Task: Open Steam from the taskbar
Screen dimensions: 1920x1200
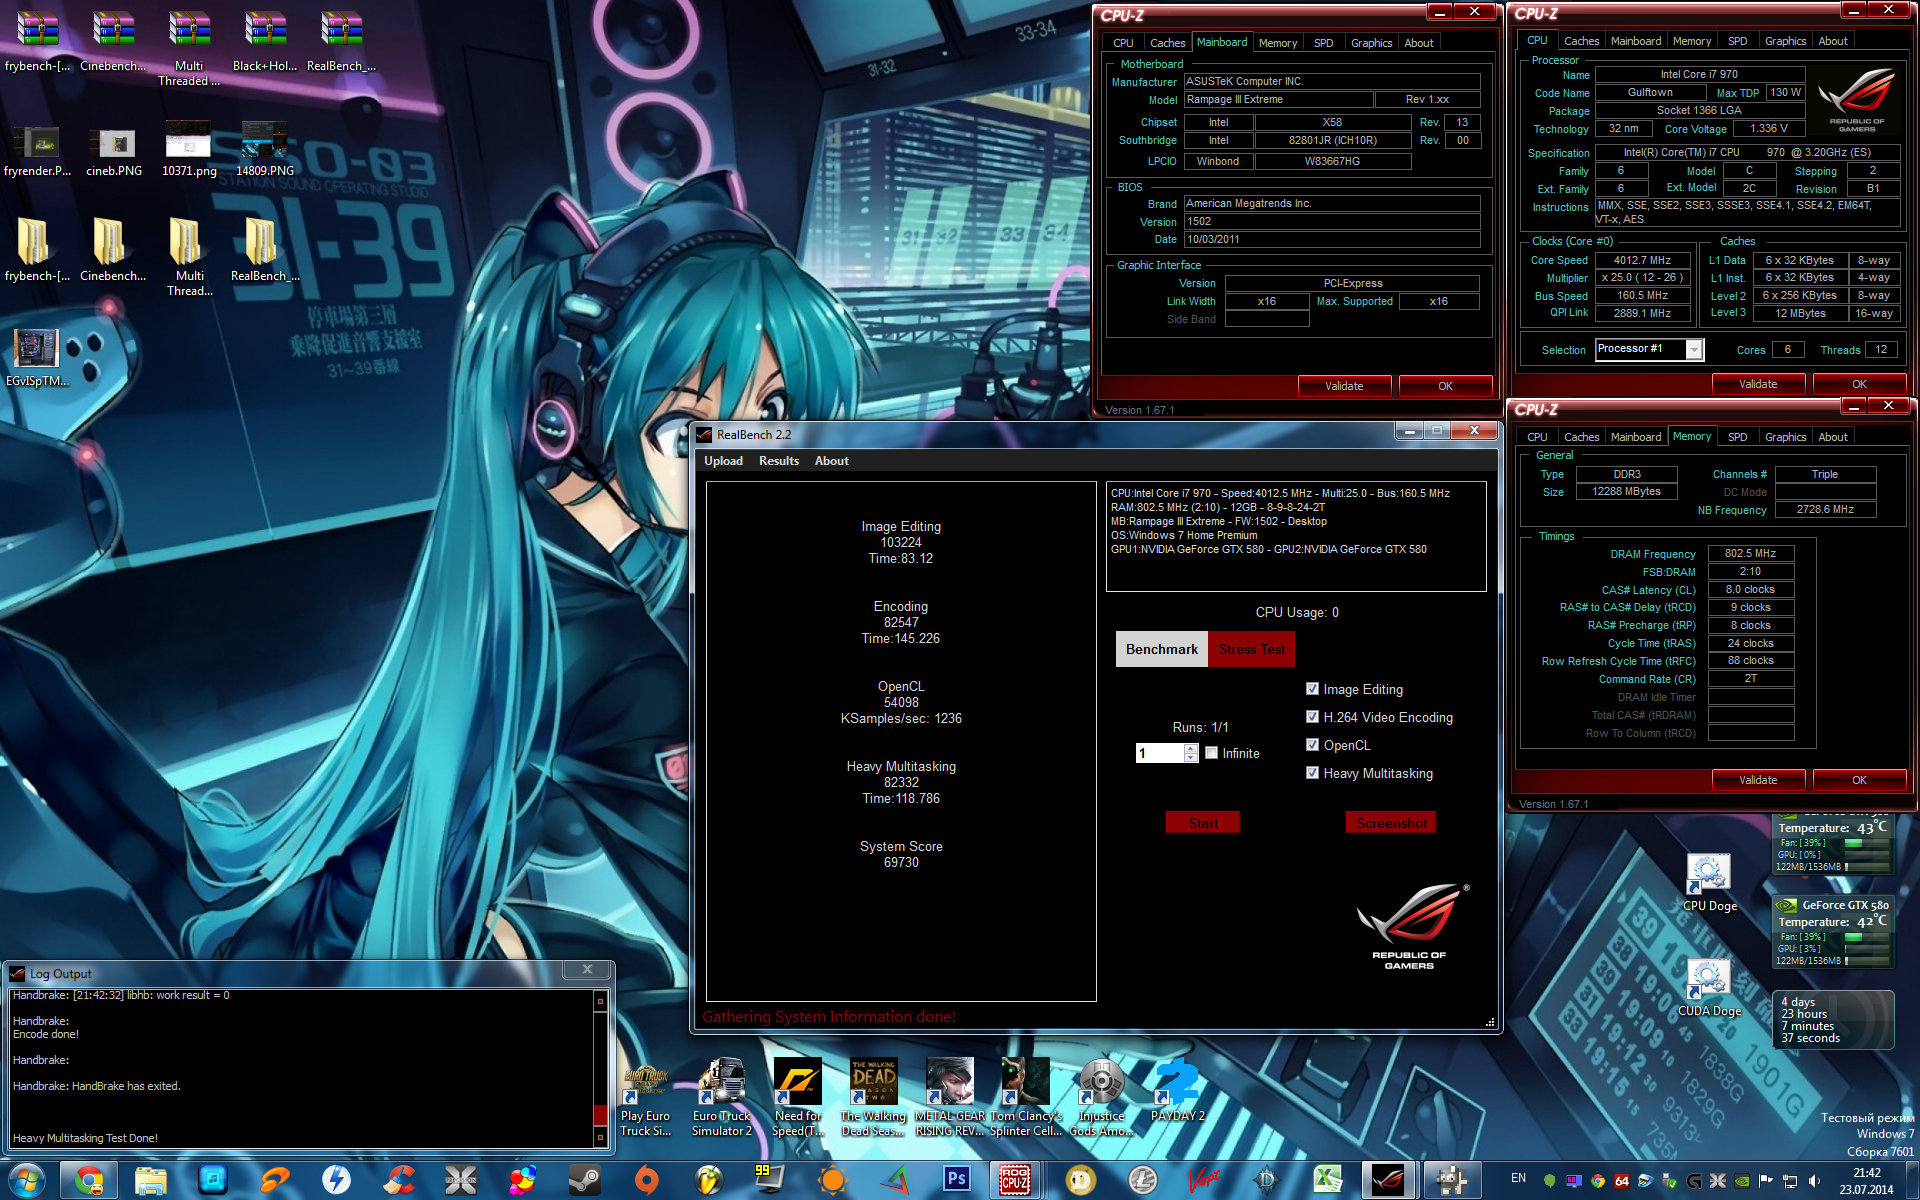Action: (x=585, y=1181)
